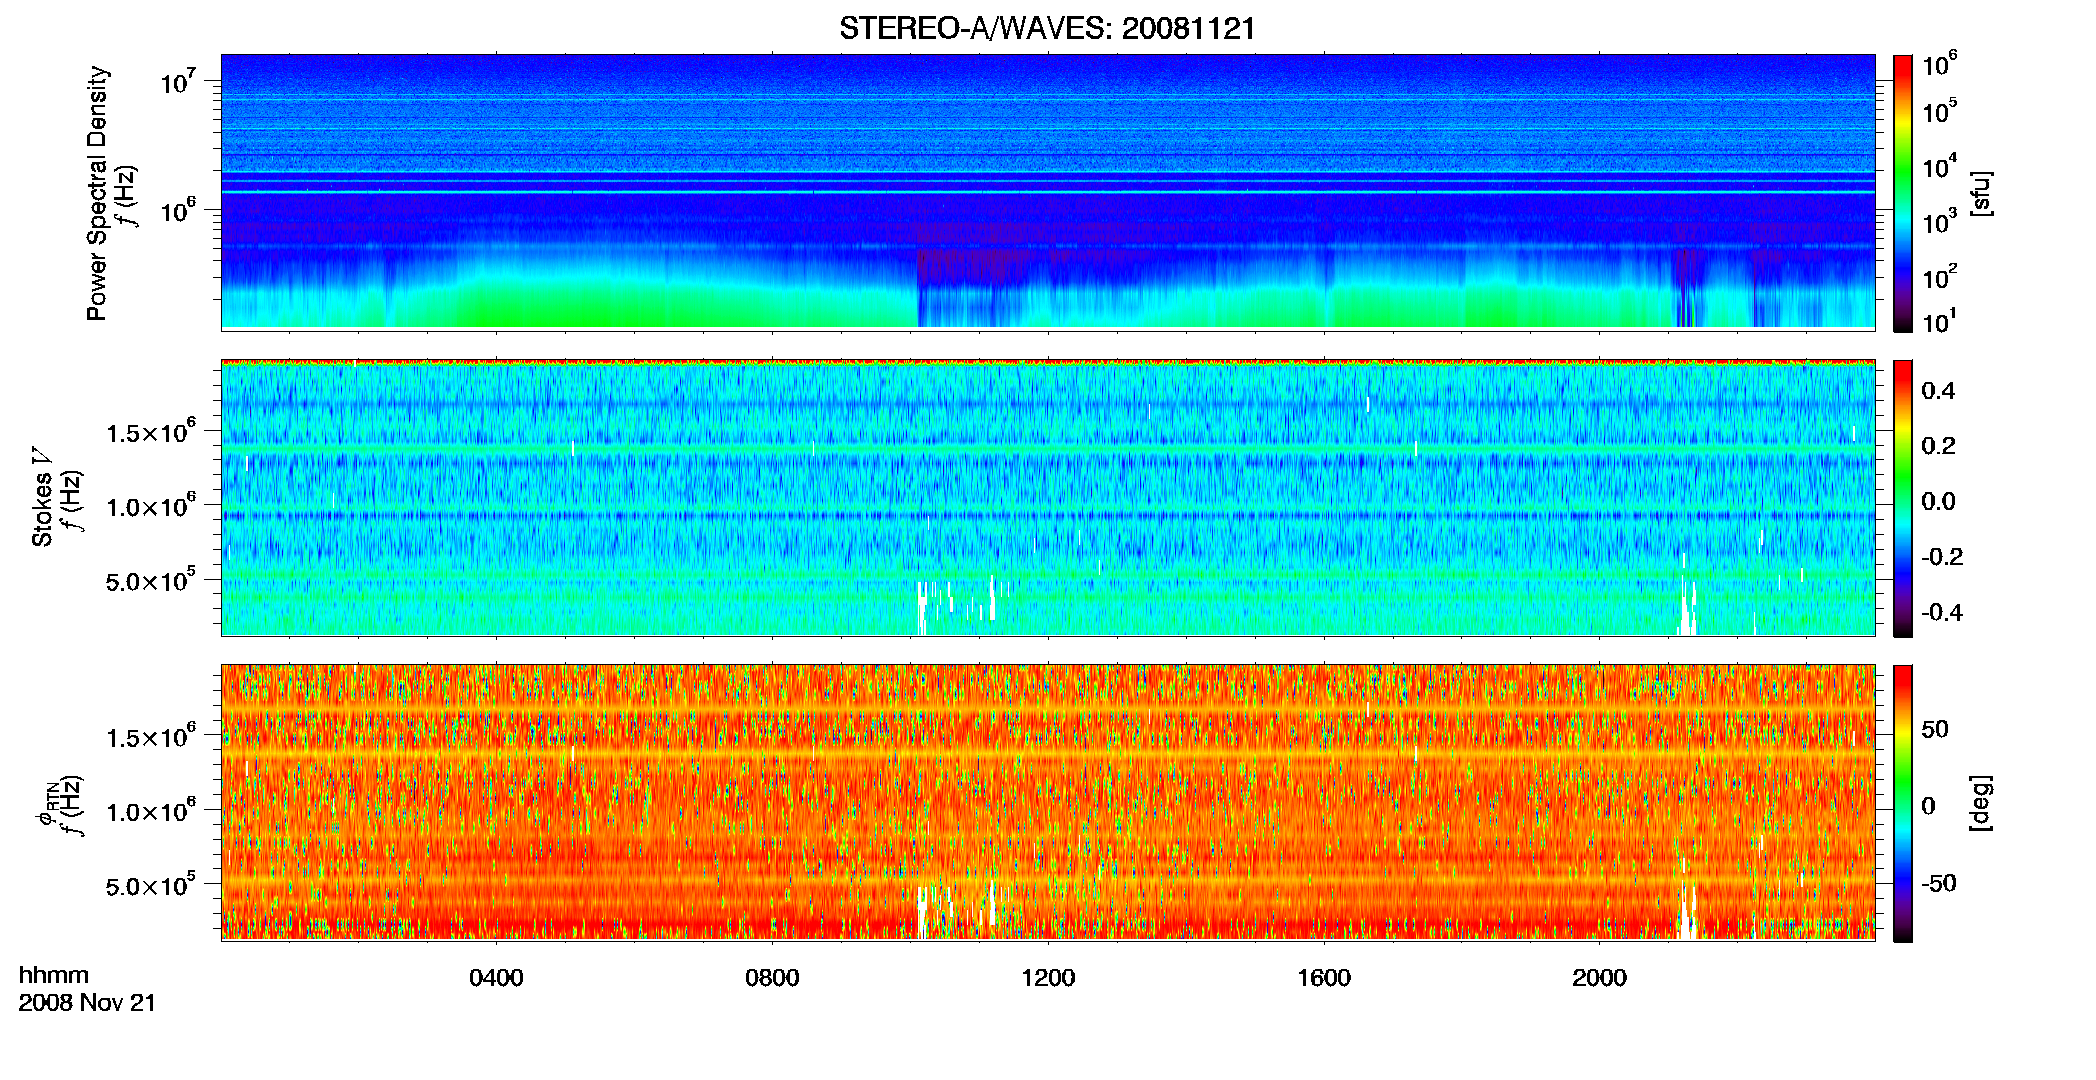2096x1080 pixels.
Task: Click the 1.0×10⁶ tick on the Stokes V panel
Action: tap(151, 505)
